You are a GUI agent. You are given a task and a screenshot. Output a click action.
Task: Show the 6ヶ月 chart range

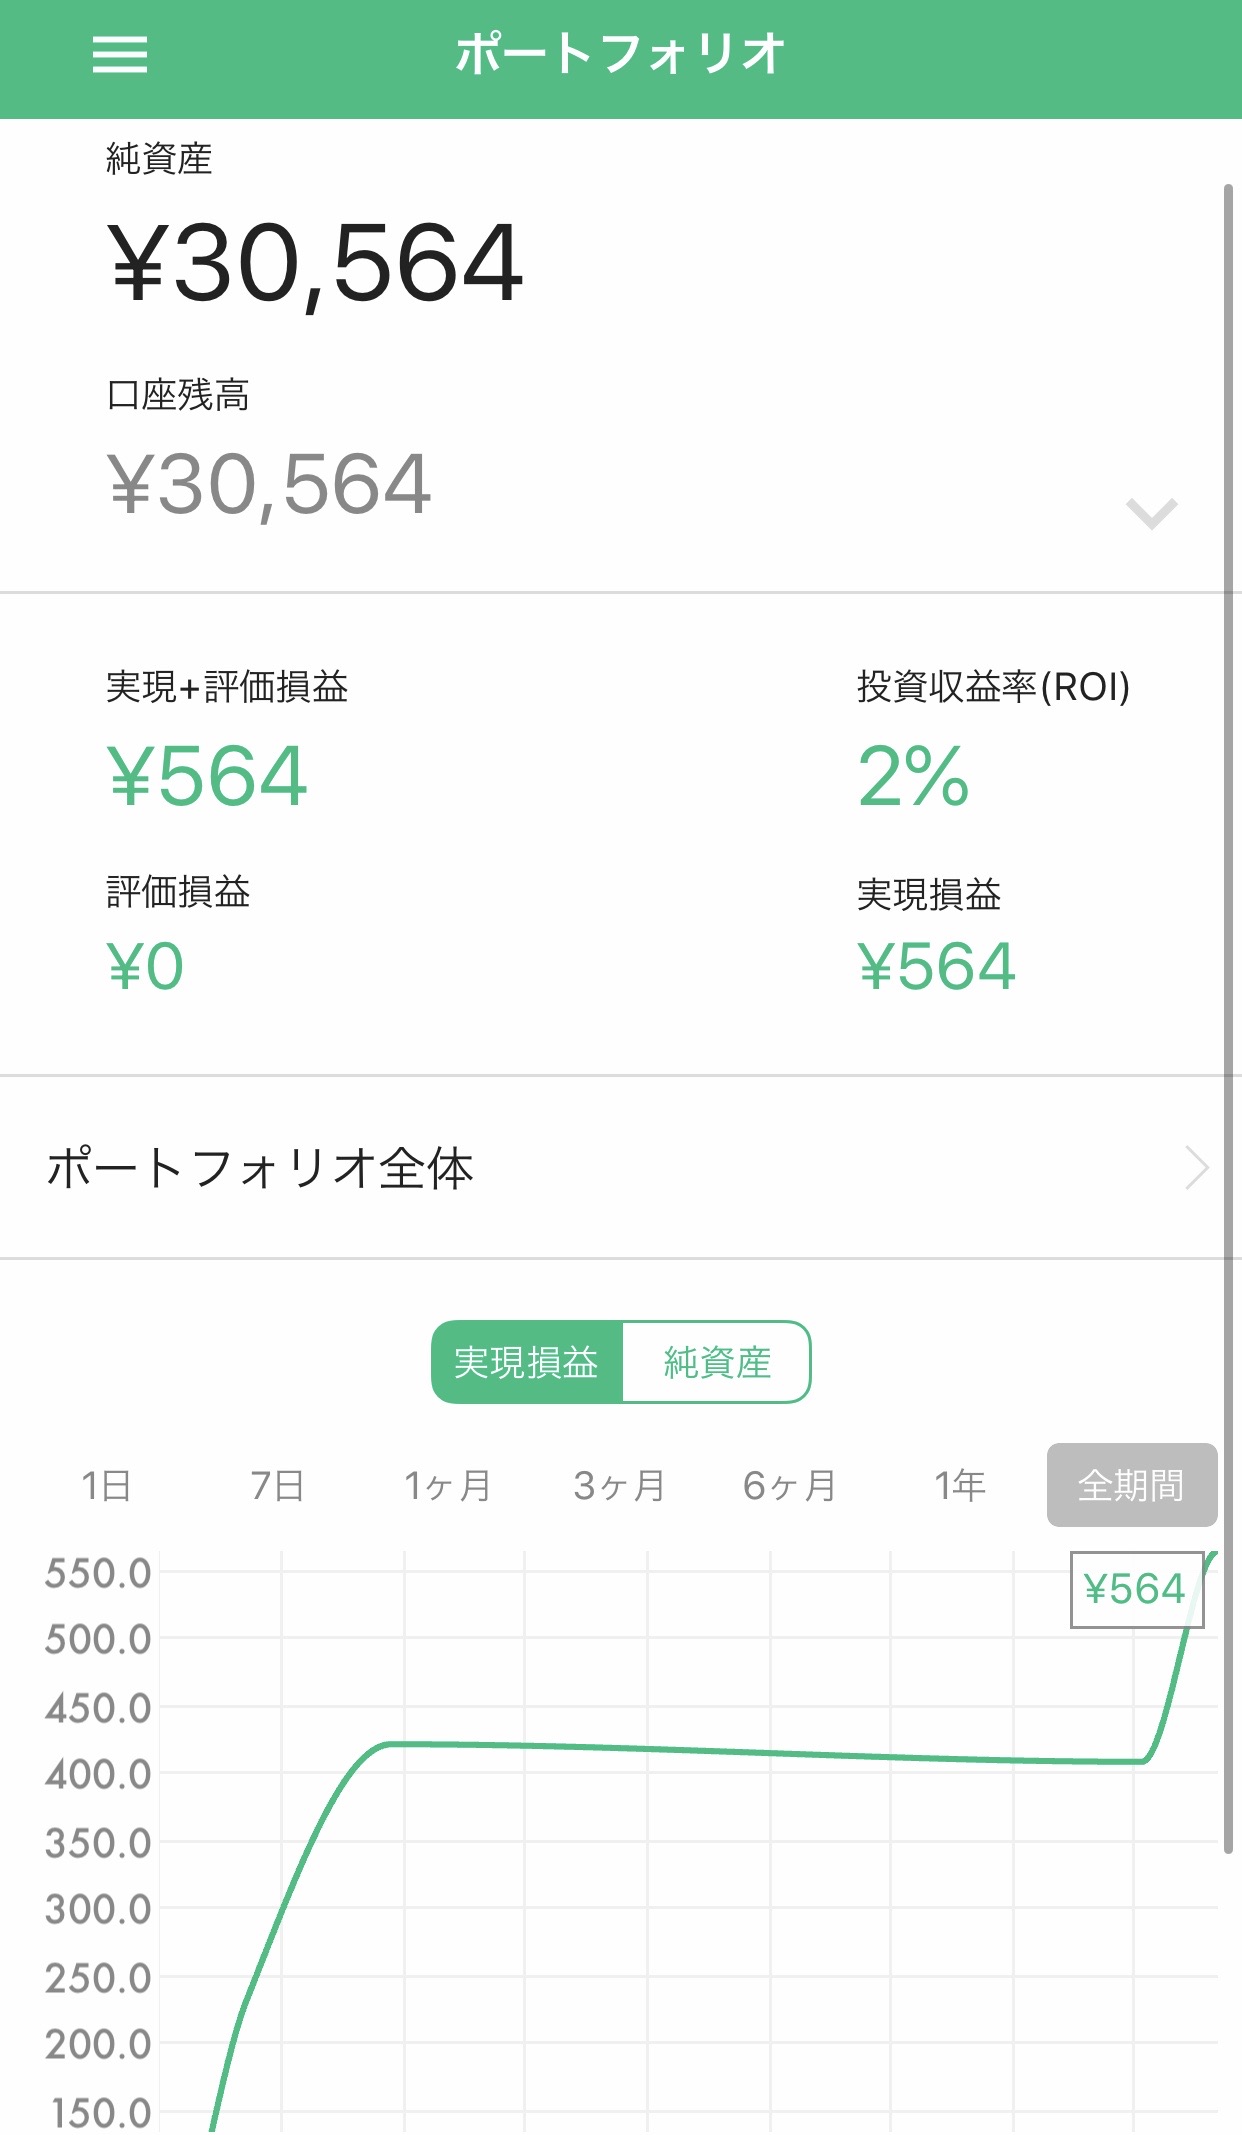(789, 1486)
